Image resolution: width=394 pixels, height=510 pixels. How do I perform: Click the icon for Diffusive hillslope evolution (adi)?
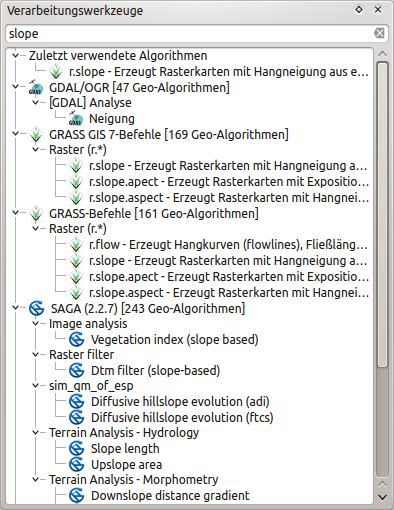[x=77, y=401]
